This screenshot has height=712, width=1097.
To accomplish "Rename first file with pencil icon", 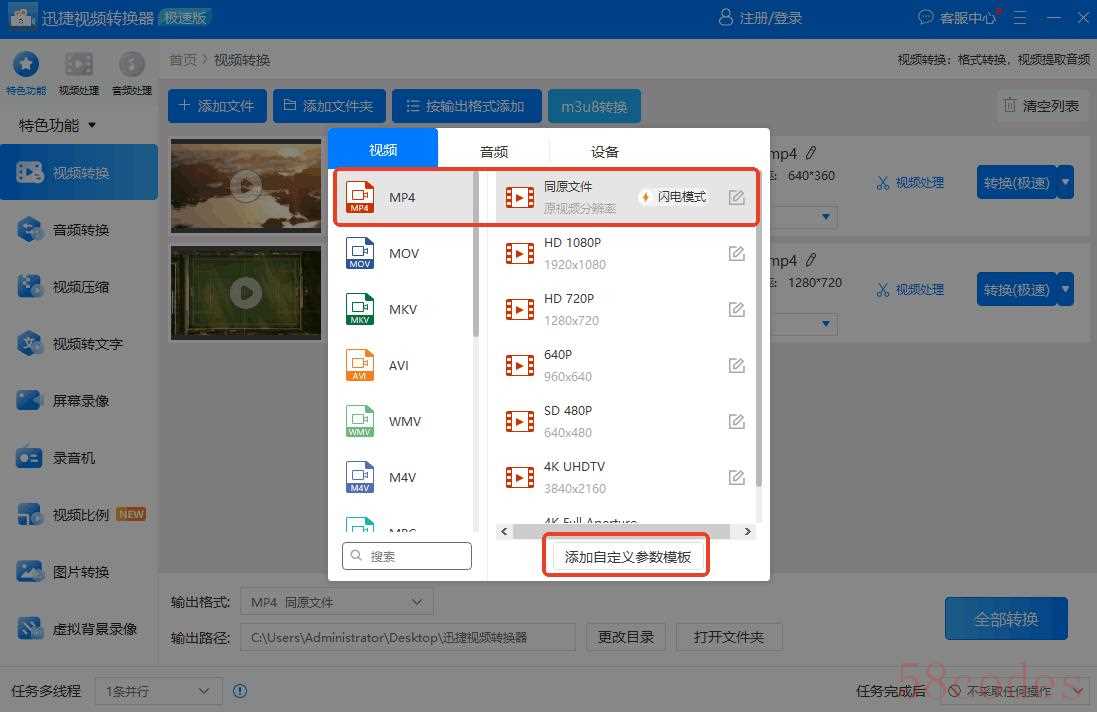I will tap(811, 152).
